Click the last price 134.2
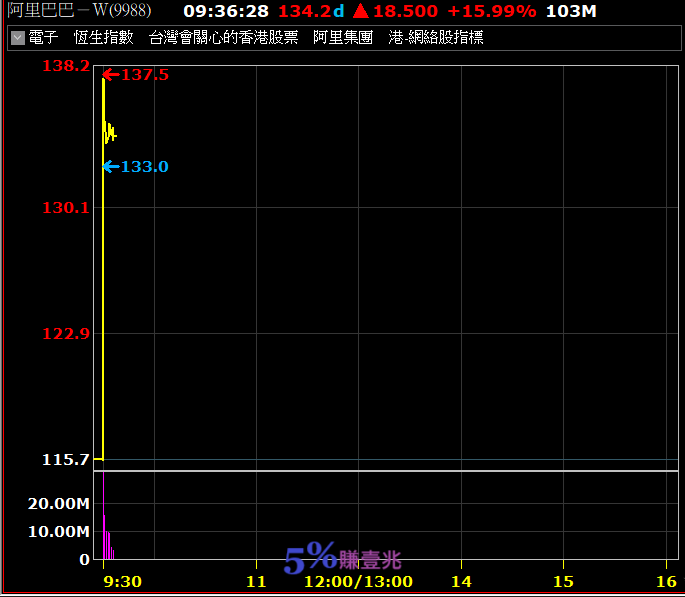 (305, 11)
